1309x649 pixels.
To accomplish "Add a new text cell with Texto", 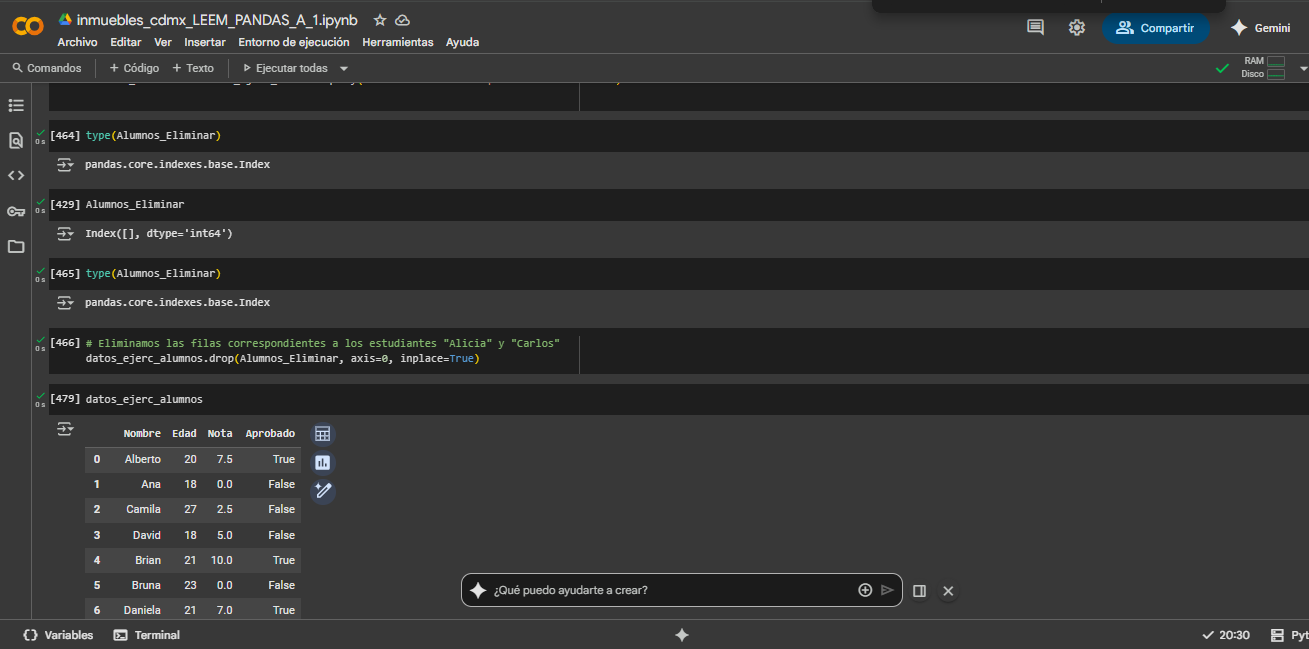I will (x=193, y=68).
